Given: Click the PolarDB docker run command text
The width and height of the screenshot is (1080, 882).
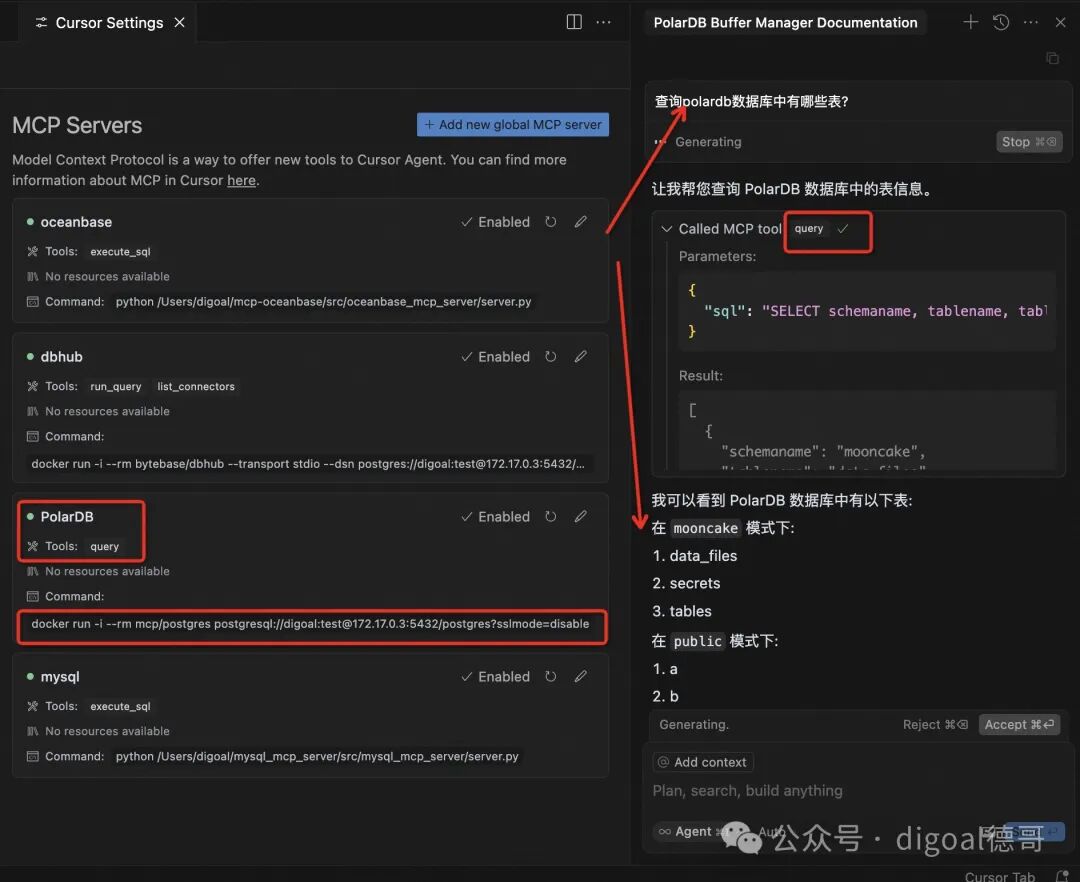Looking at the screenshot, I should [x=311, y=624].
